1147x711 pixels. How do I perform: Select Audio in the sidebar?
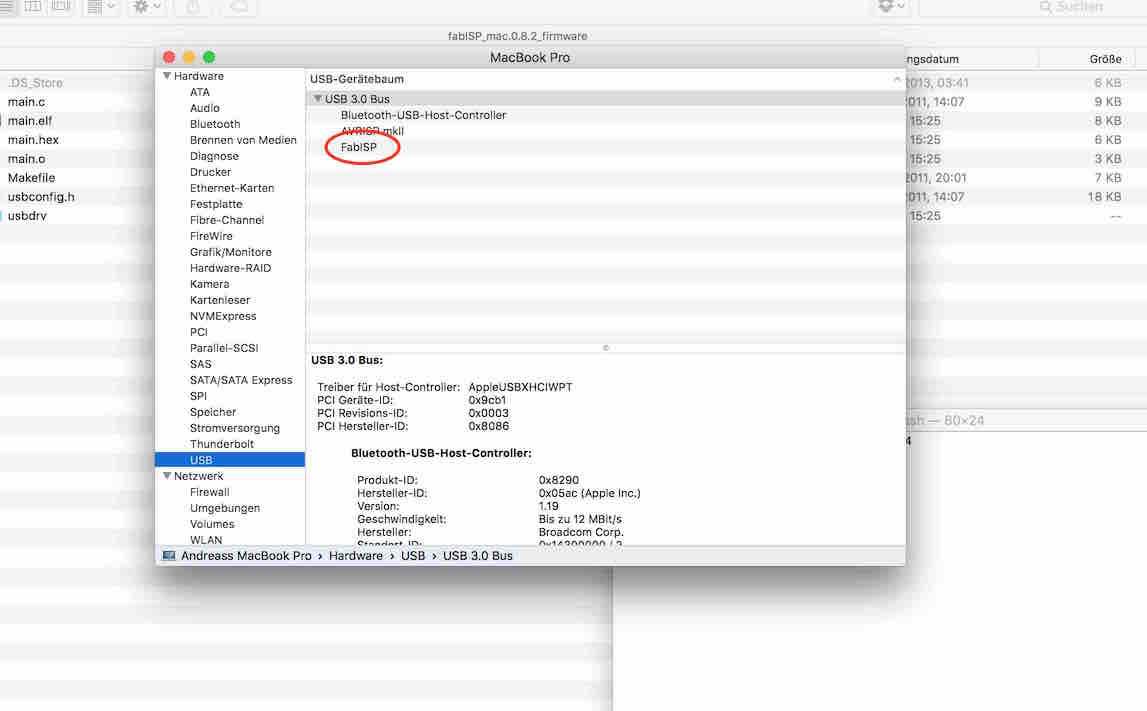(x=205, y=108)
